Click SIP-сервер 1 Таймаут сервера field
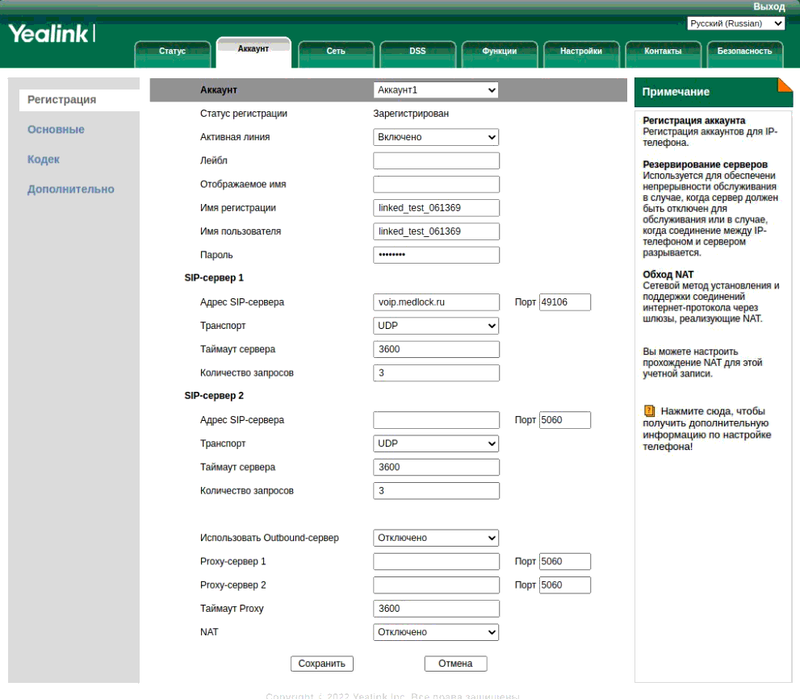Screen dimensions: 800x699 pyautogui.click(x=436, y=350)
